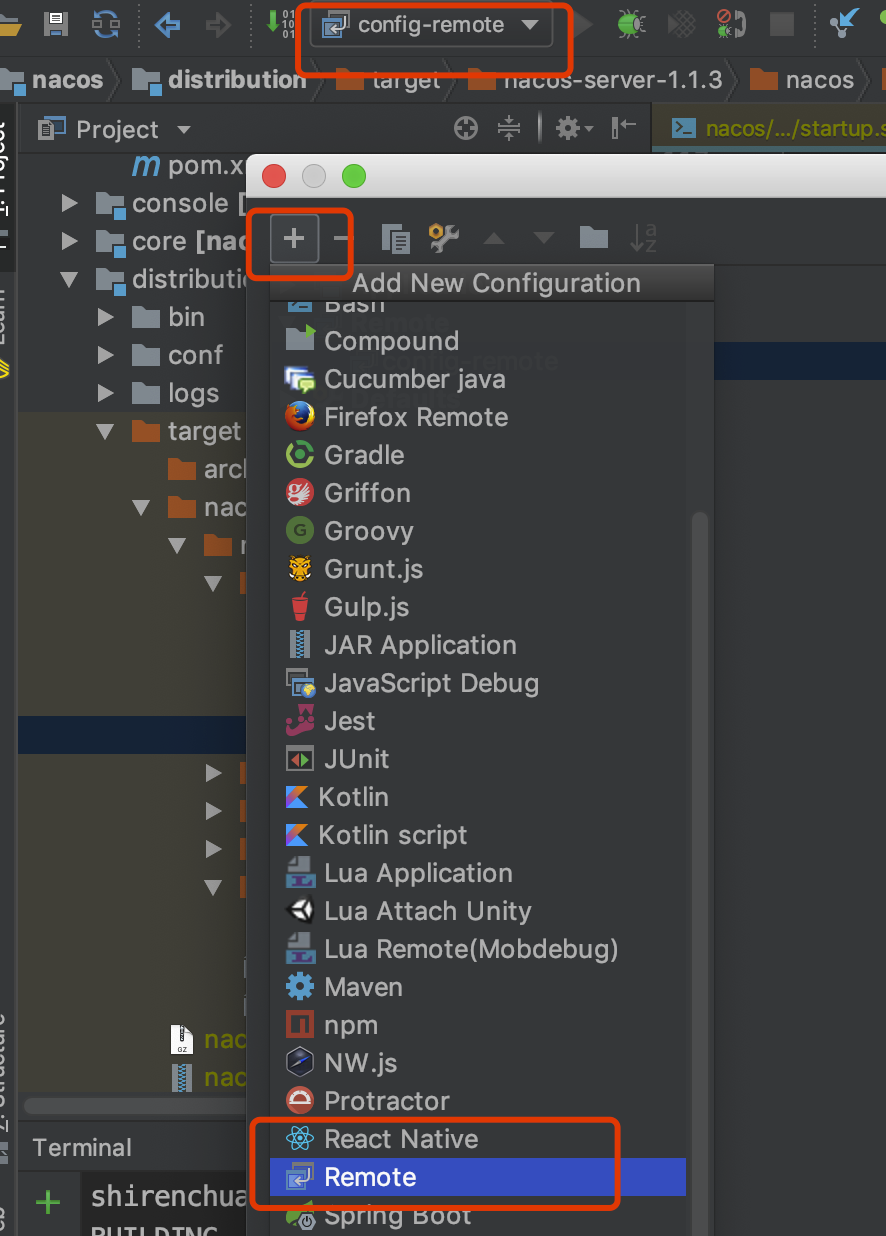886x1236 pixels.
Task: Click the Save All toolbar icon
Action: [x=55, y=23]
